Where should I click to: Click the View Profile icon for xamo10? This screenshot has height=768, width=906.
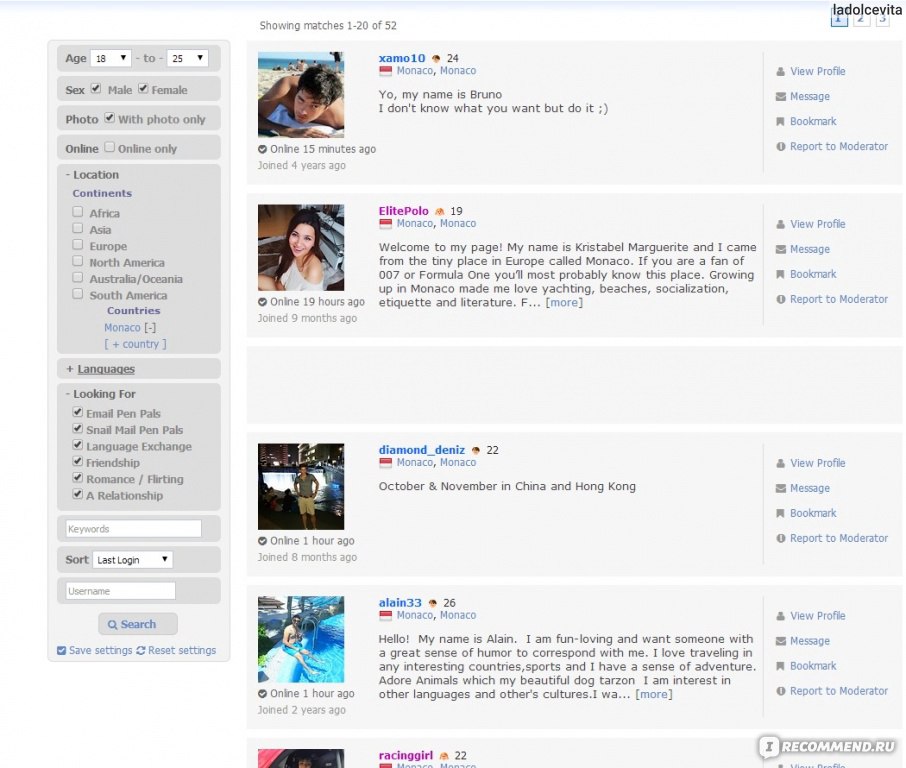coord(781,72)
